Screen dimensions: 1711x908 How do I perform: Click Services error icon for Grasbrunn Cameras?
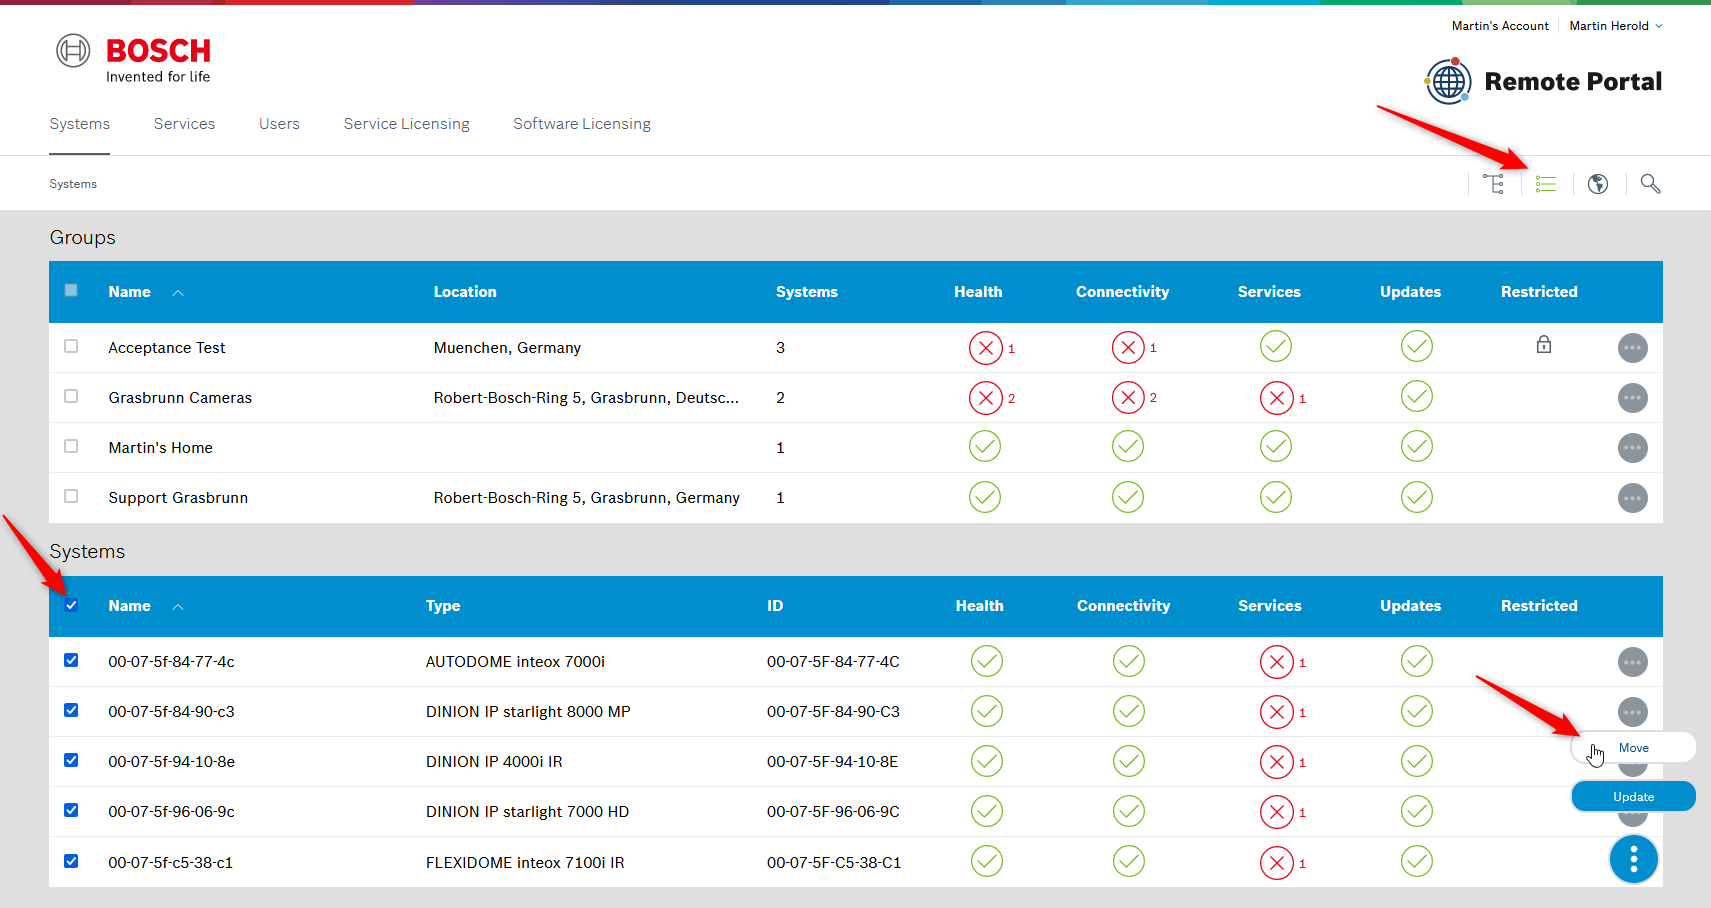coord(1276,398)
